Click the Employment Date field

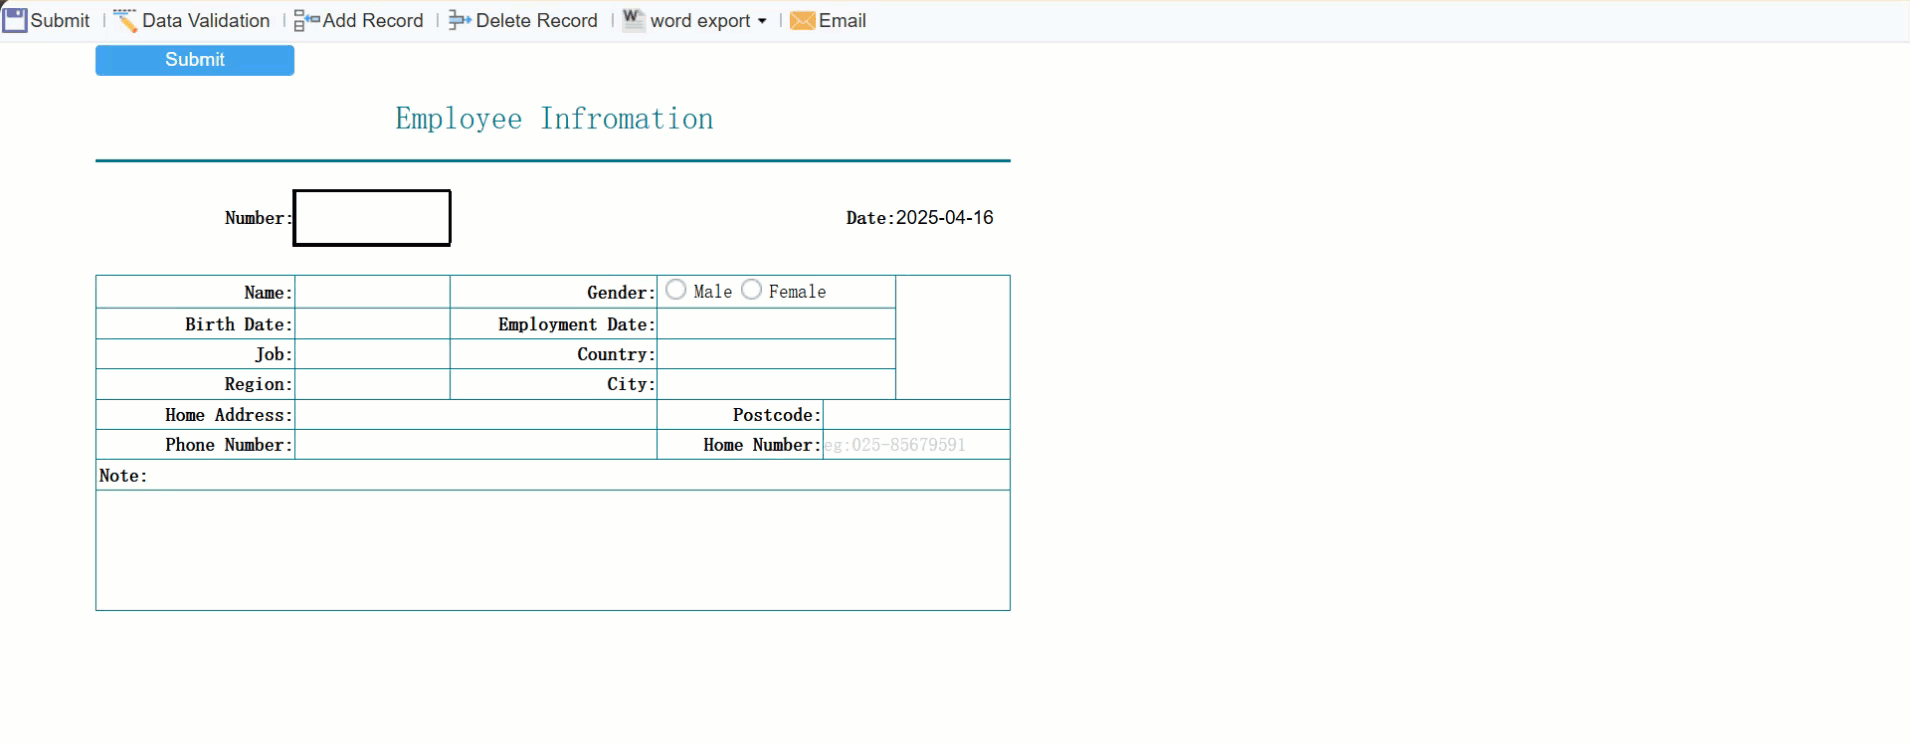(776, 324)
